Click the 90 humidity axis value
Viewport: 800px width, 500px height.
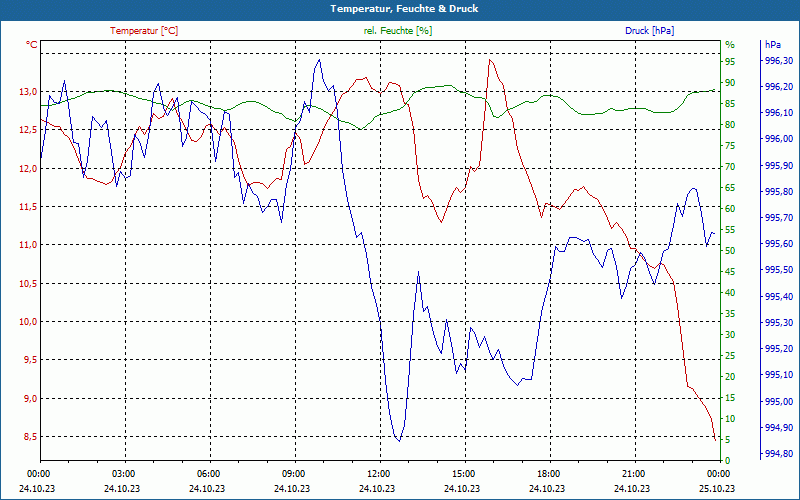[730, 83]
